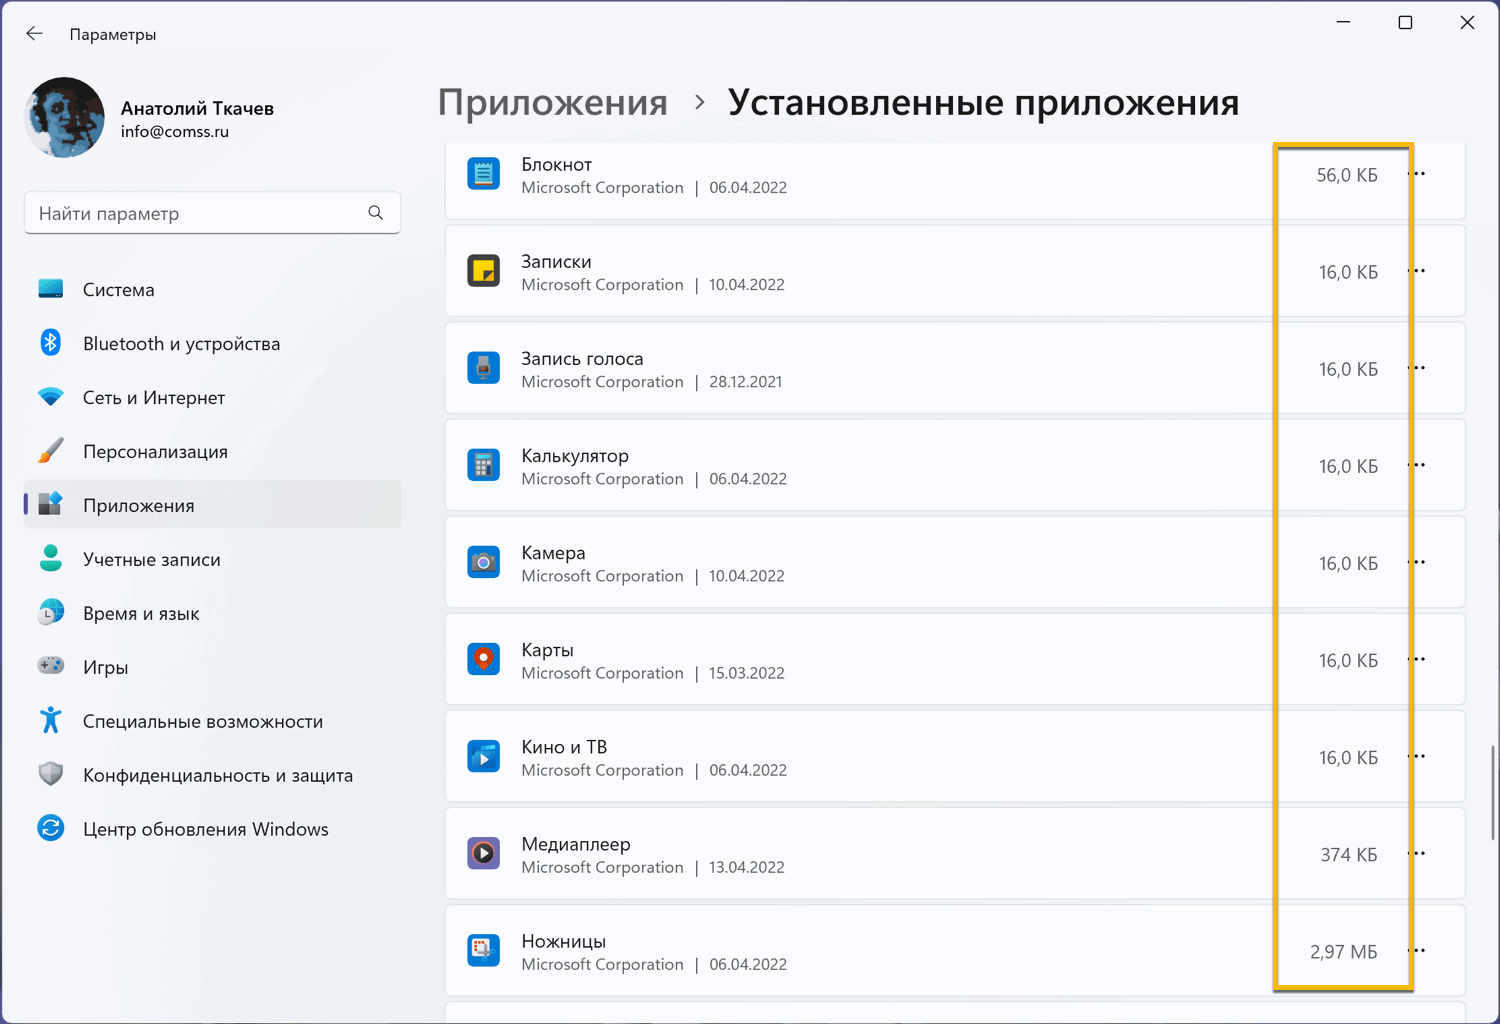This screenshot has height=1024, width=1500.
Task: Open more options for Записки
Action: [1417, 271]
